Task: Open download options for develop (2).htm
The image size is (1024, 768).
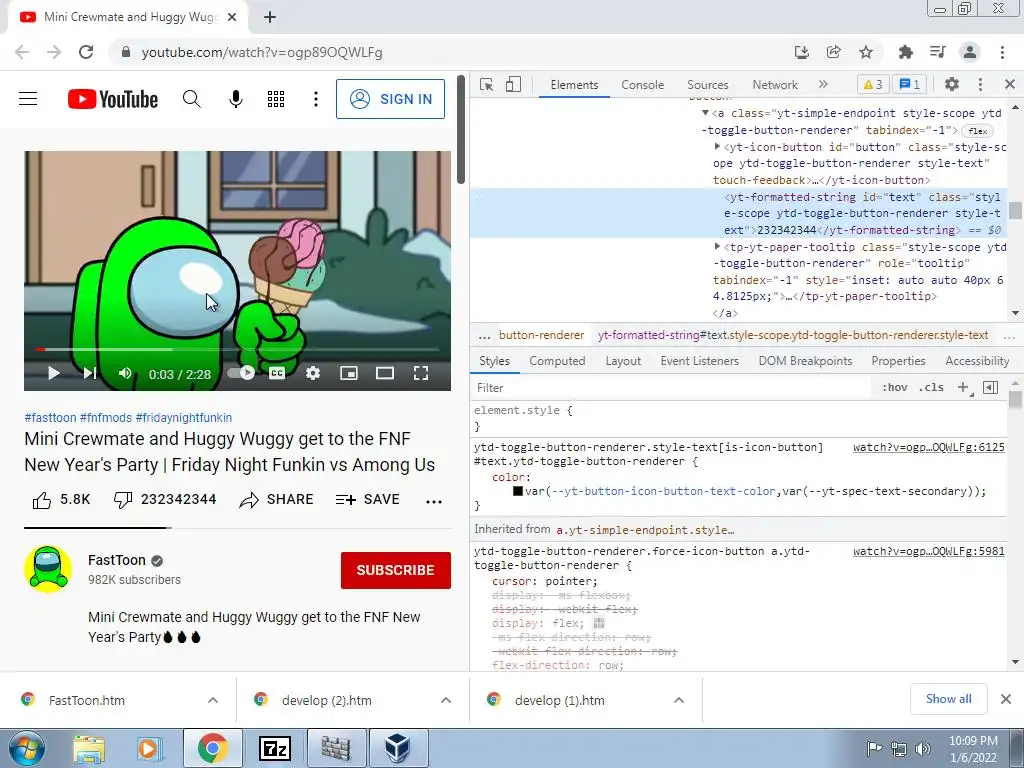Action: pyautogui.click(x=445, y=700)
